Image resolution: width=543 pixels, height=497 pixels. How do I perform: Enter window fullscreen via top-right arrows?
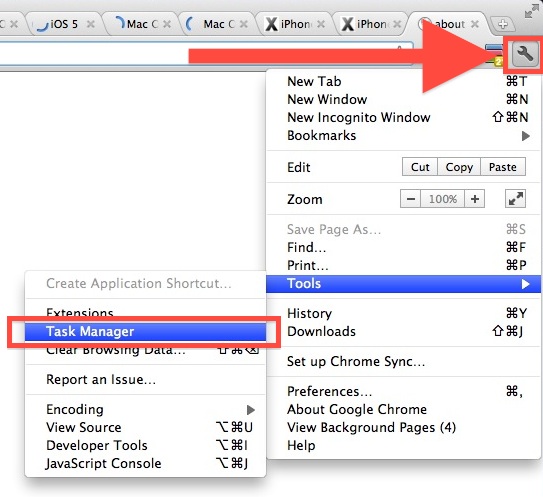coord(531,11)
